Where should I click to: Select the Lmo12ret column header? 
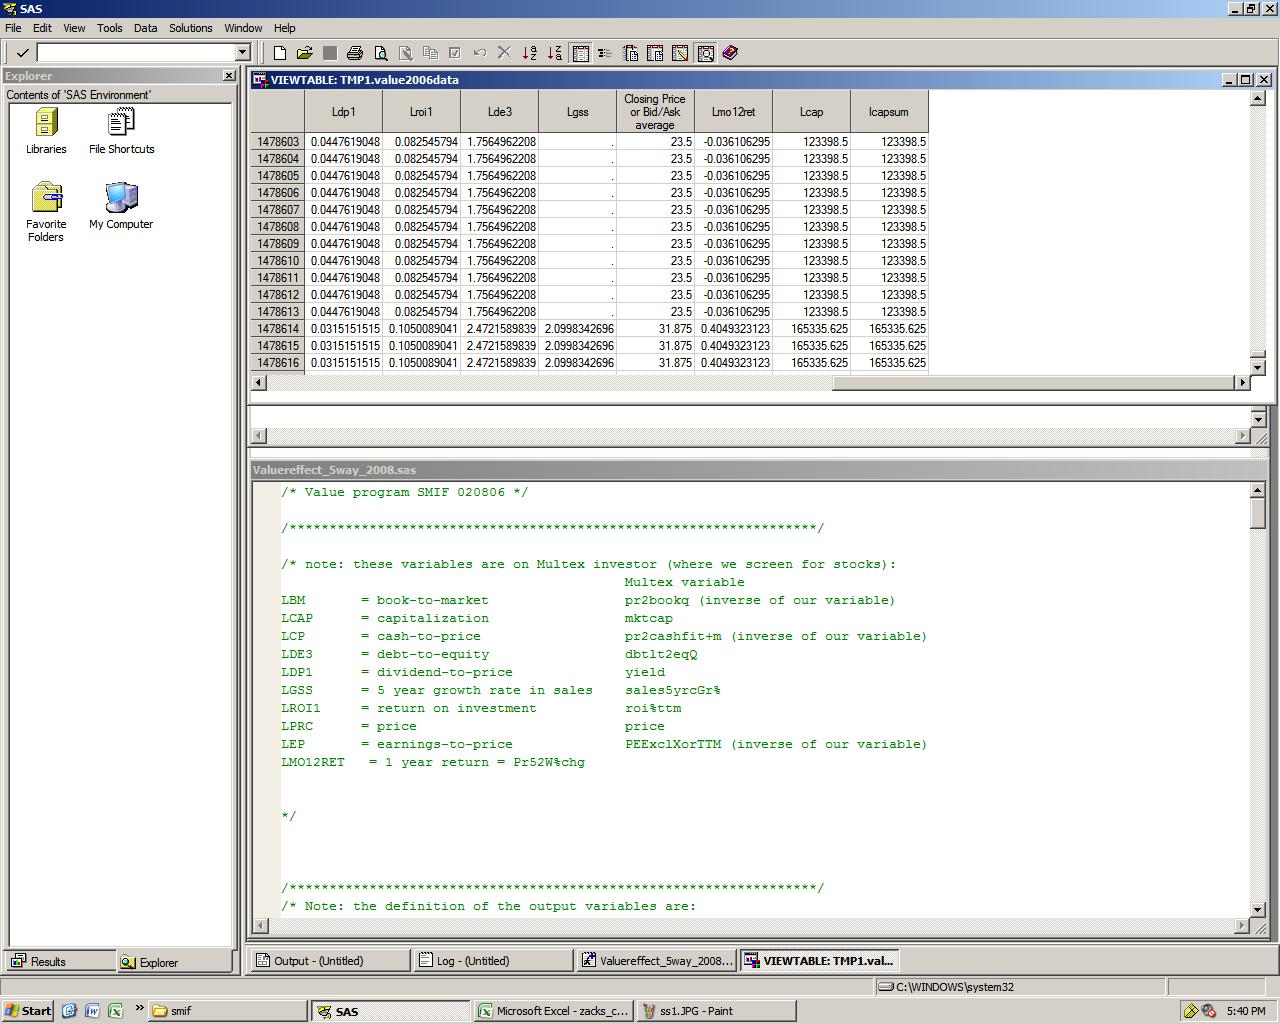(733, 112)
